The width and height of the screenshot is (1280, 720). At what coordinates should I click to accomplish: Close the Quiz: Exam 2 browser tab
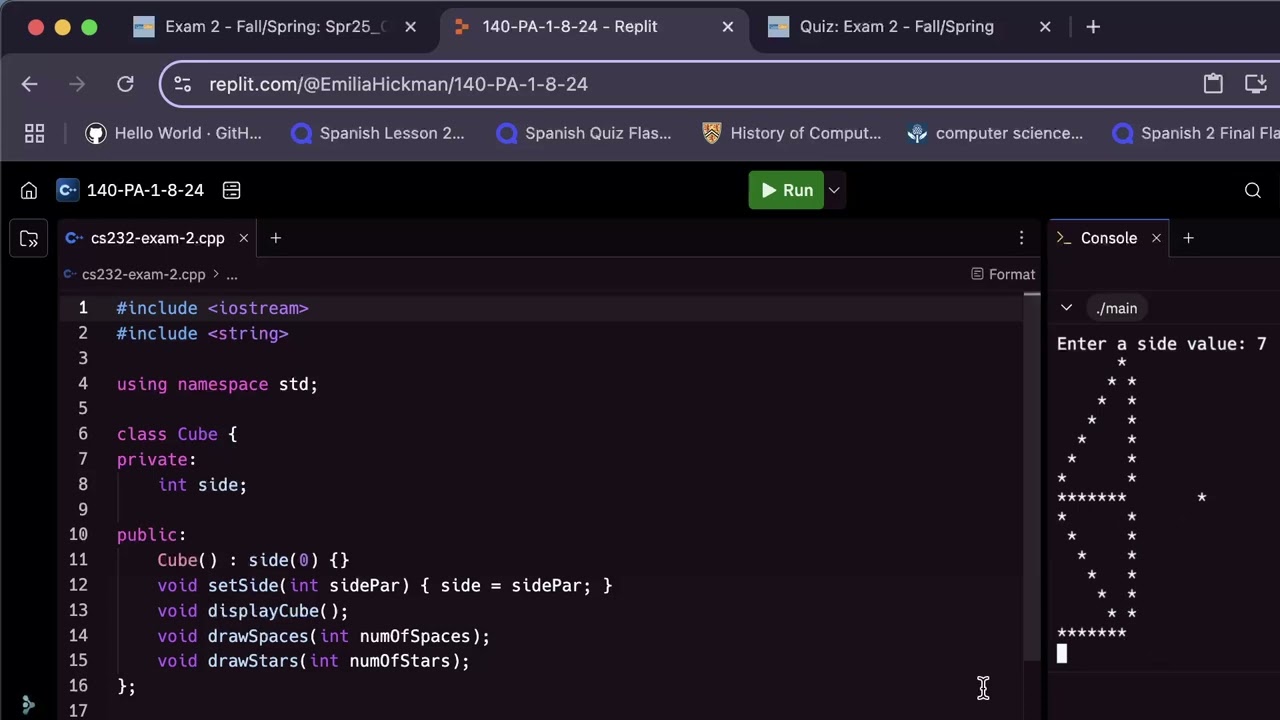pyautogui.click(x=1045, y=27)
